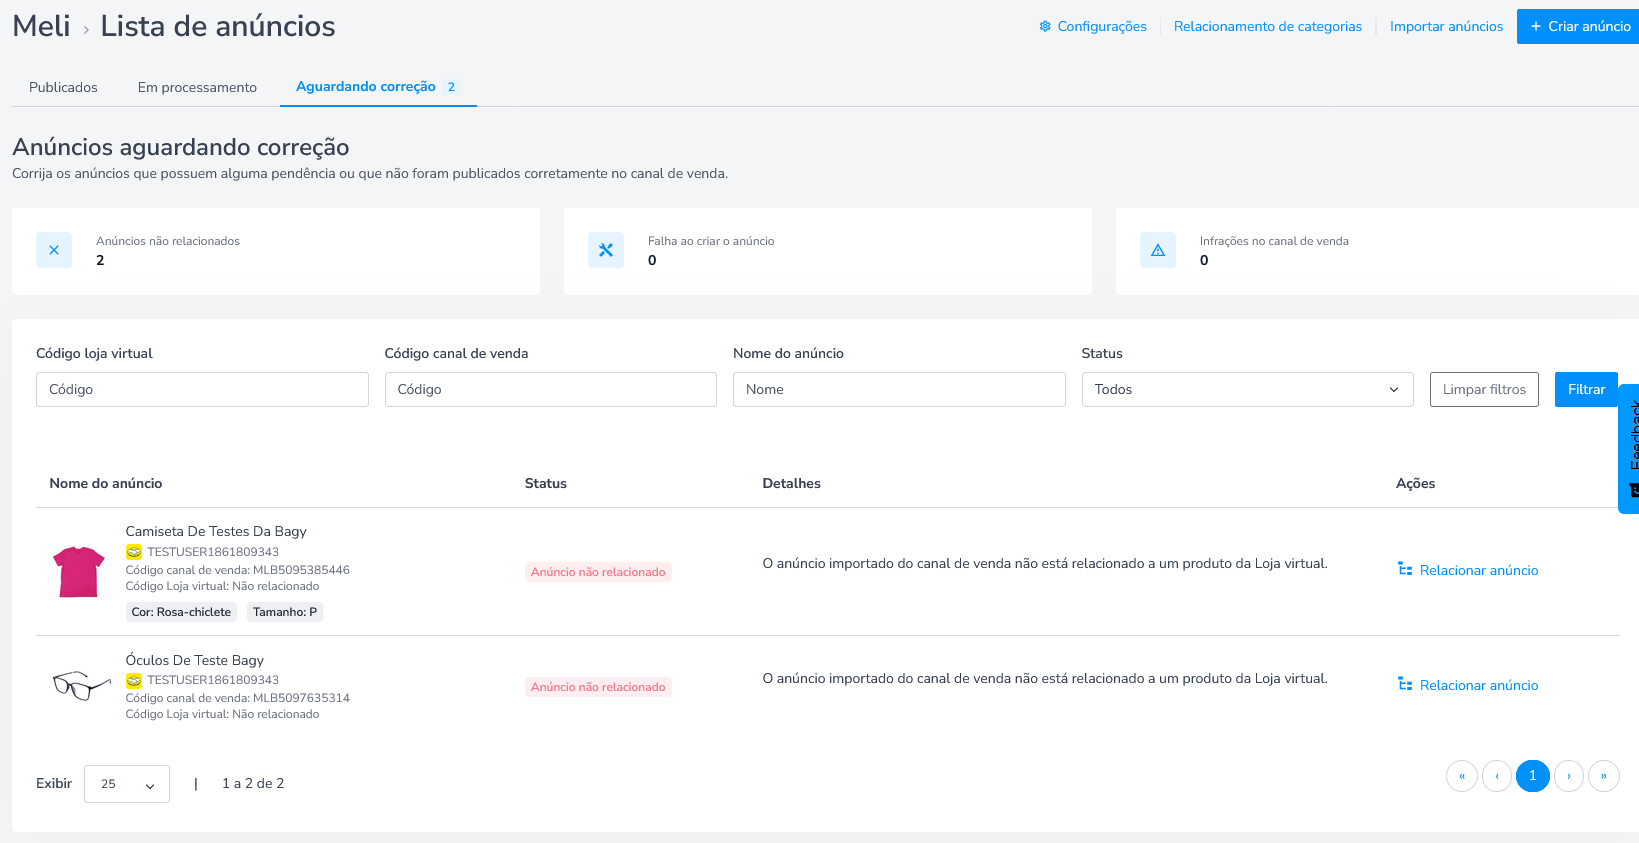Open Status dropdown showing Todos
The height and width of the screenshot is (843, 1639).
point(1247,389)
